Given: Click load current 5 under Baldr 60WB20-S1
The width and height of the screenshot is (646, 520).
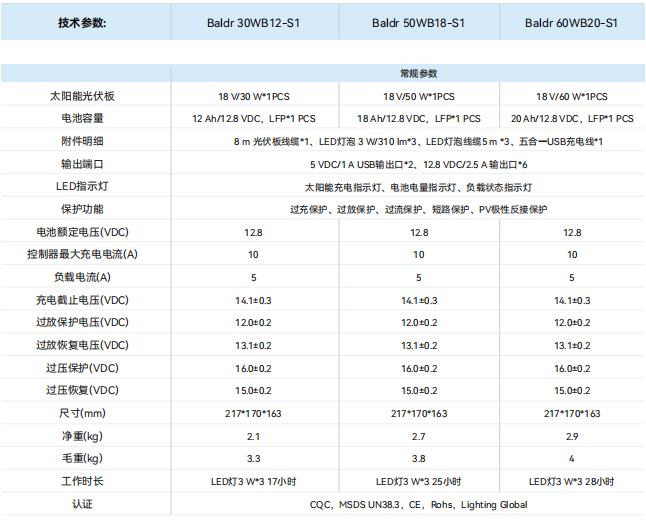Looking at the screenshot, I should click(571, 278).
